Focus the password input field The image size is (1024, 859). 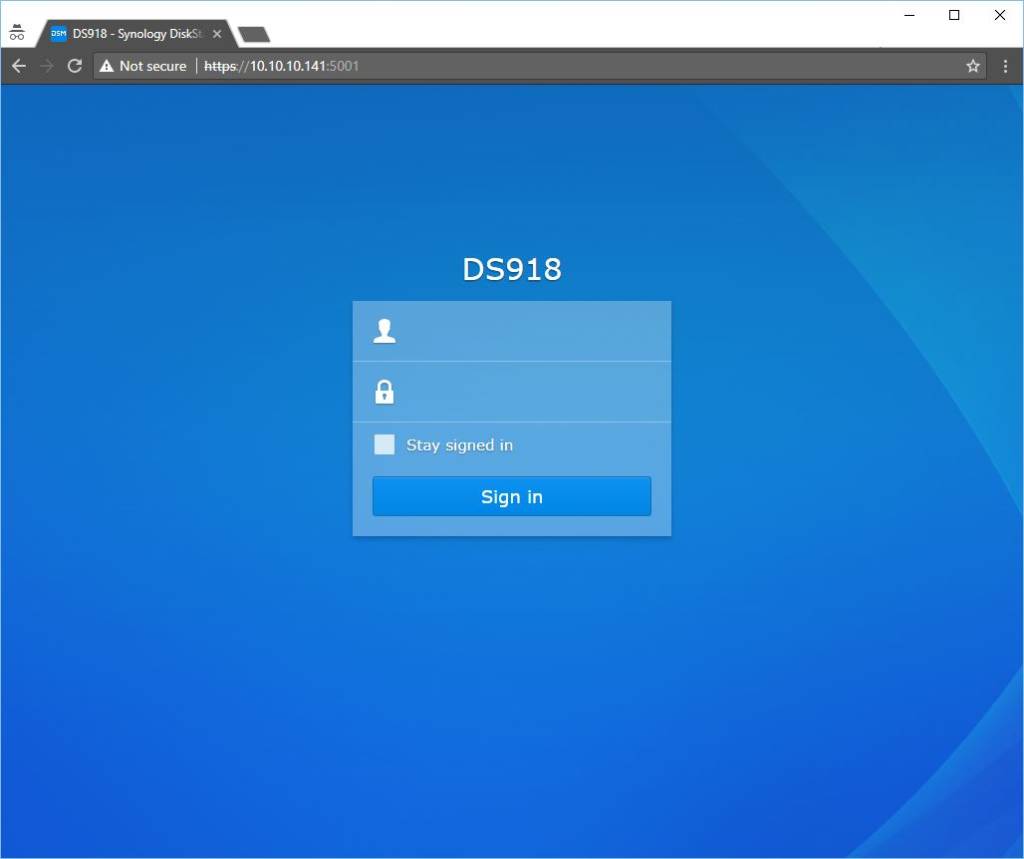point(512,392)
